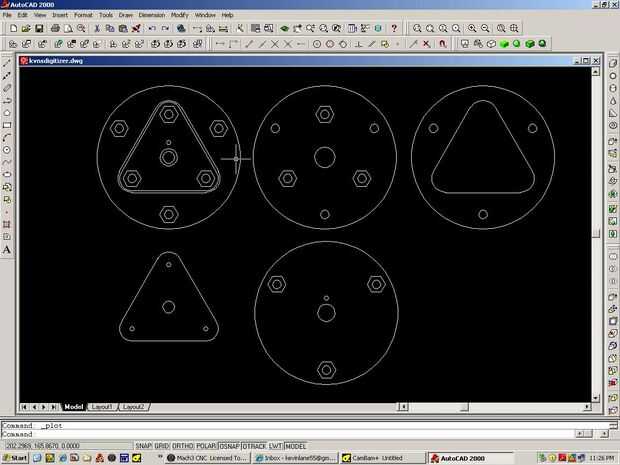
Task: Switch to the Layout1 tab
Action: [102, 407]
